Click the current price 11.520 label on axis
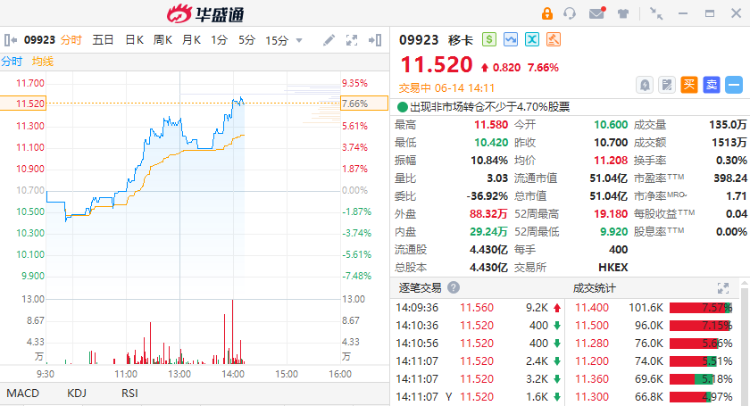The width and height of the screenshot is (750, 406). (23, 103)
